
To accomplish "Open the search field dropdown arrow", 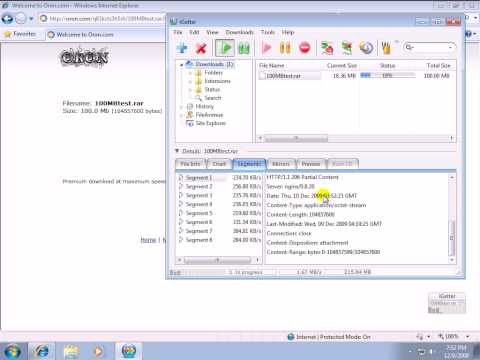I will pyautogui.click(x=450, y=48).
